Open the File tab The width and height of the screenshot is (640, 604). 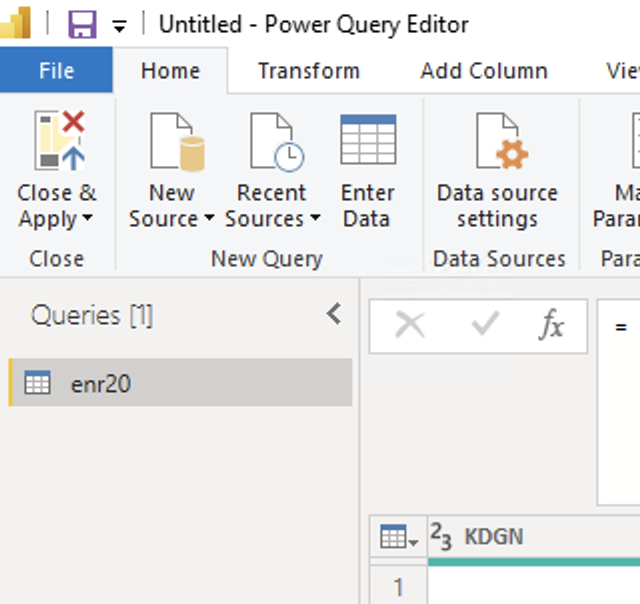56,70
